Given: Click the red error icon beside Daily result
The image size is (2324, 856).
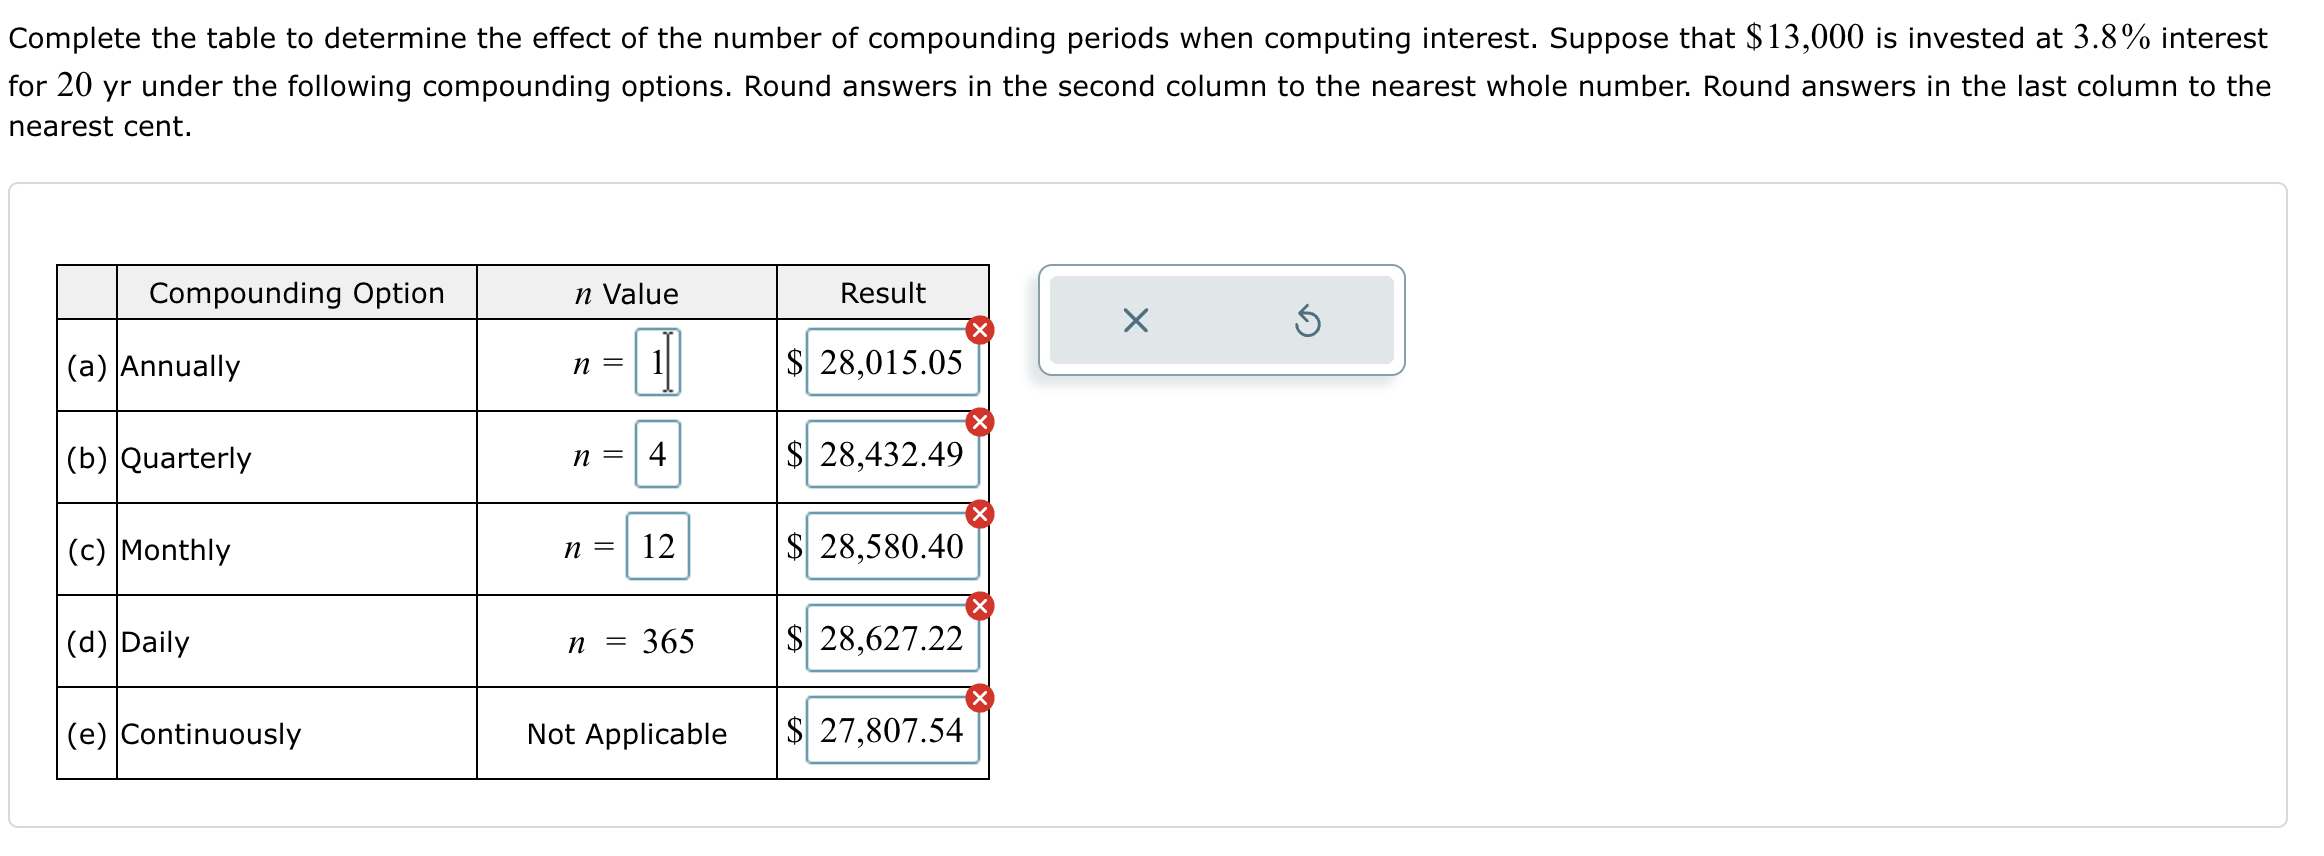Looking at the screenshot, I should [978, 604].
